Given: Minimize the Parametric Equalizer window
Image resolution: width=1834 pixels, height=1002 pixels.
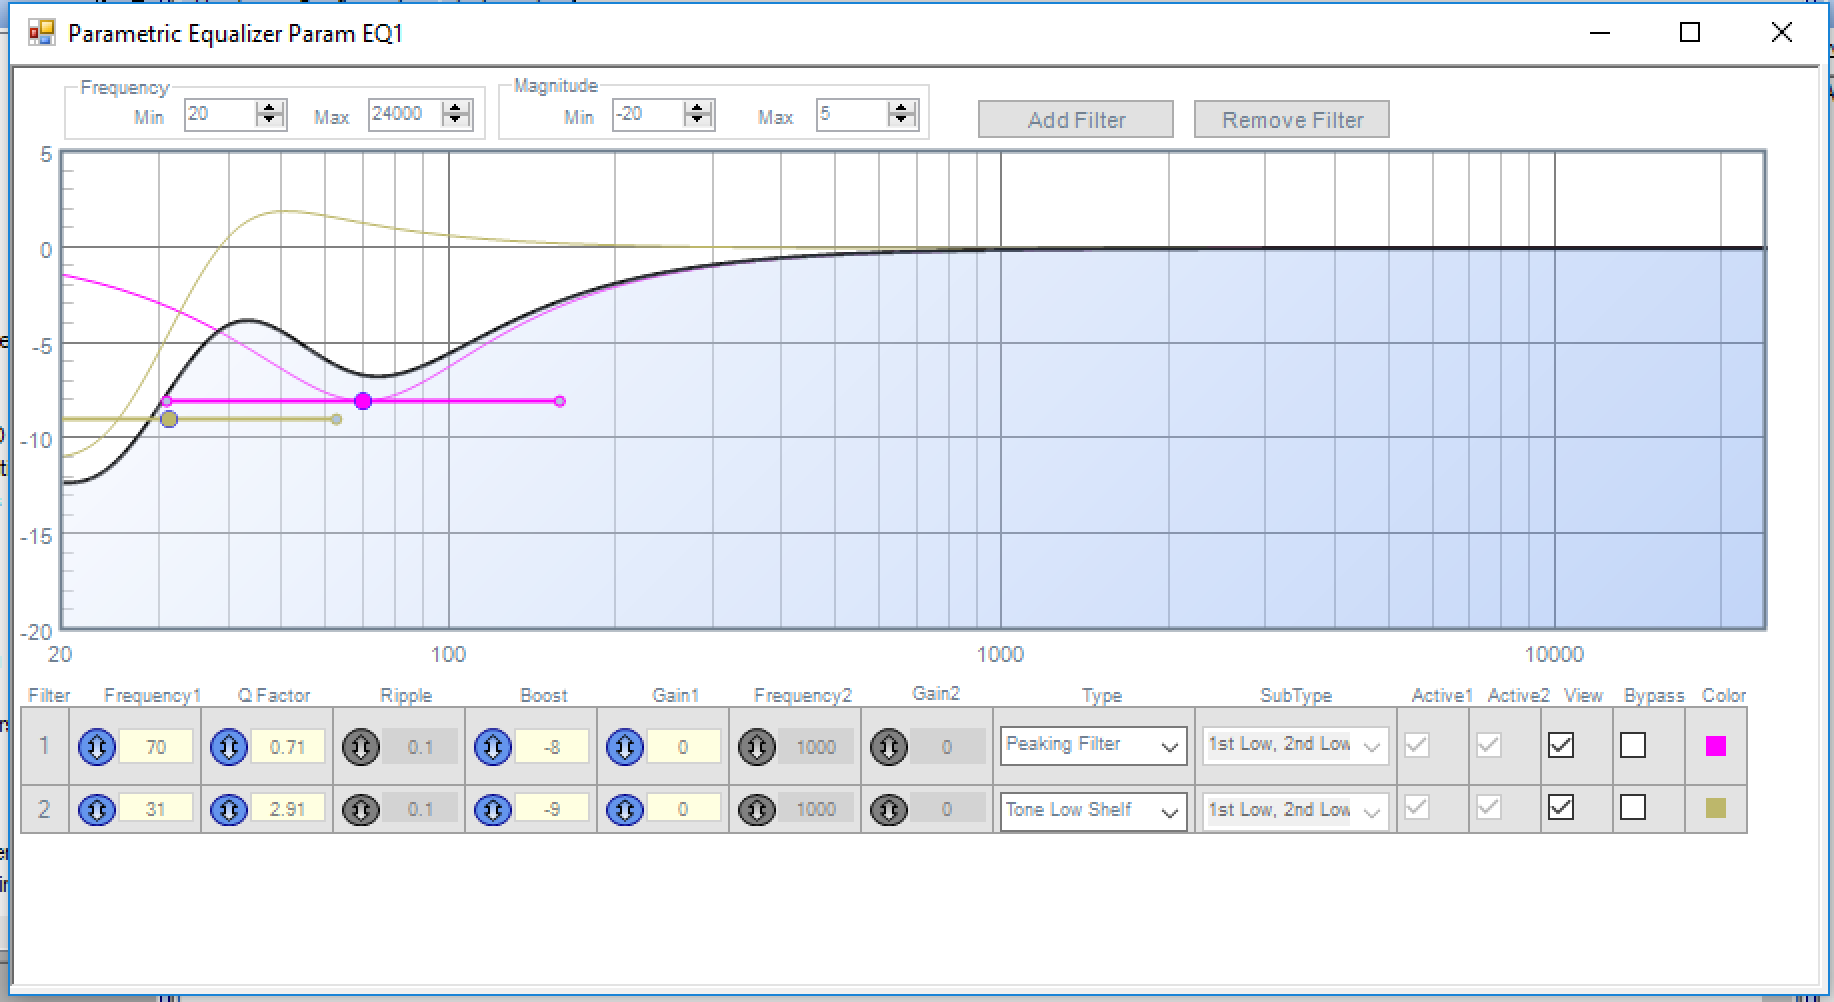Looking at the screenshot, I should click(x=1600, y=33).
